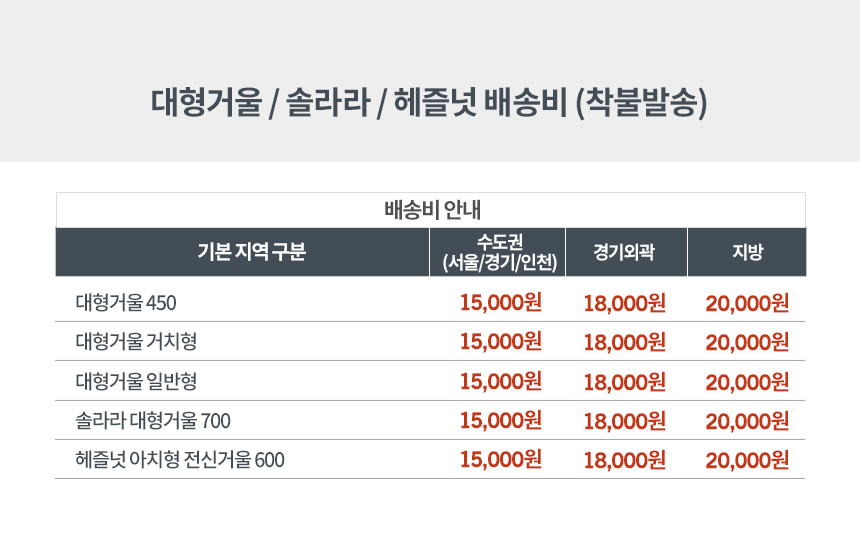Click the page title about 착불발송 배송비

(x=429, y=103)
